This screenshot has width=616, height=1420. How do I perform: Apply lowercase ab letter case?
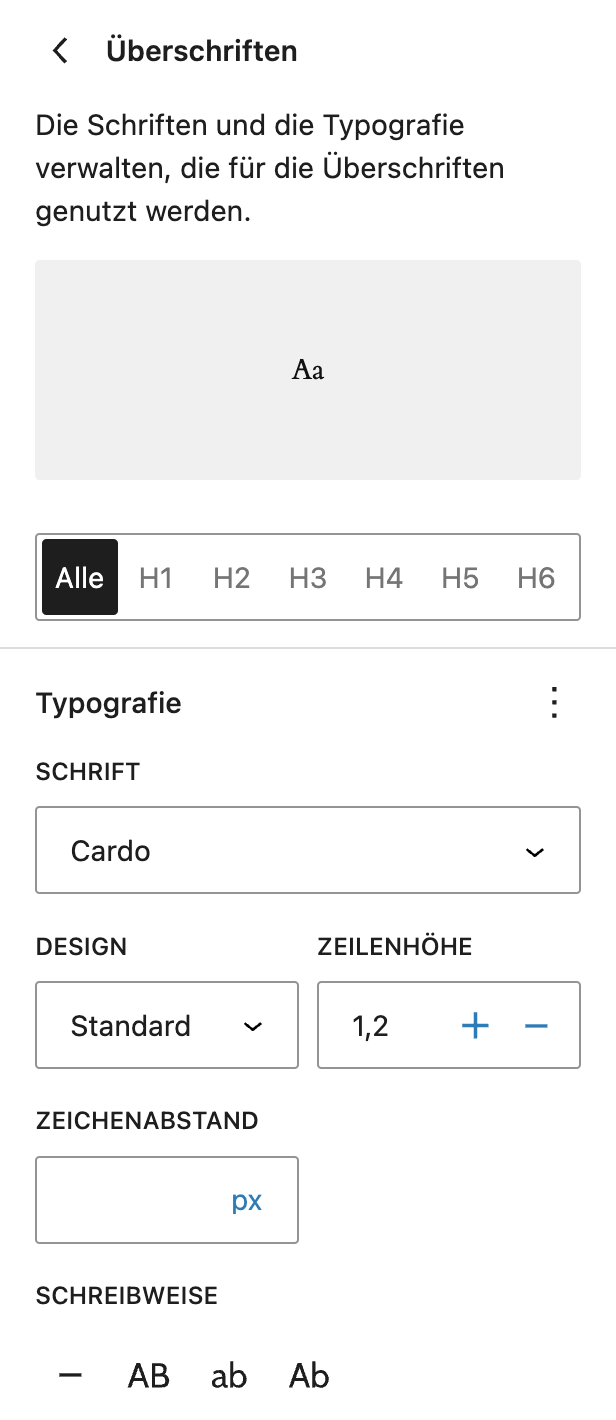click(229, 1376)
